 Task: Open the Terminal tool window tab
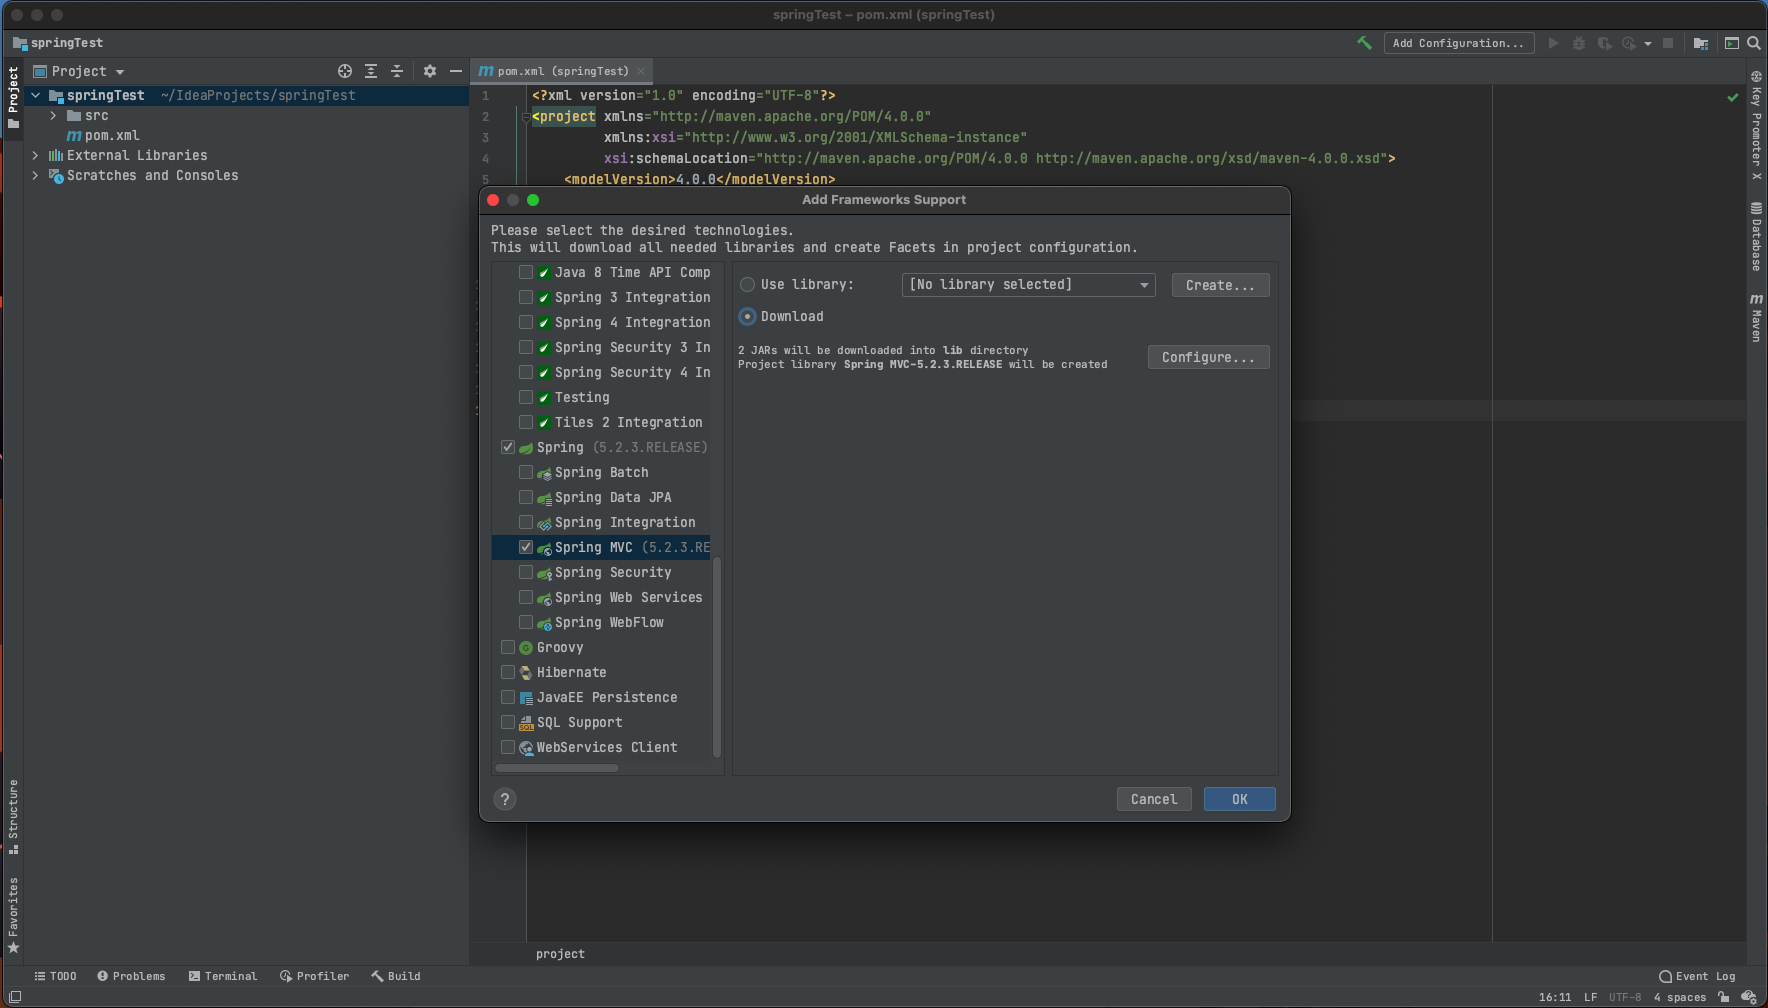pos(223,976)
